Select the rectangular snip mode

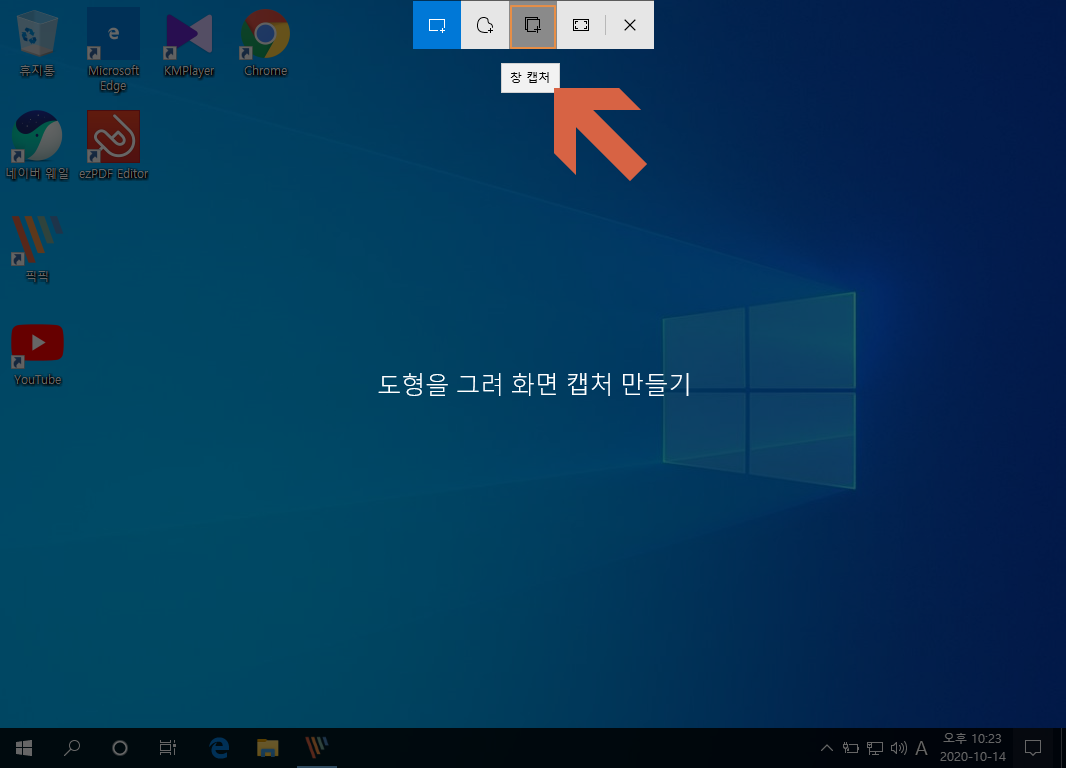436,25
